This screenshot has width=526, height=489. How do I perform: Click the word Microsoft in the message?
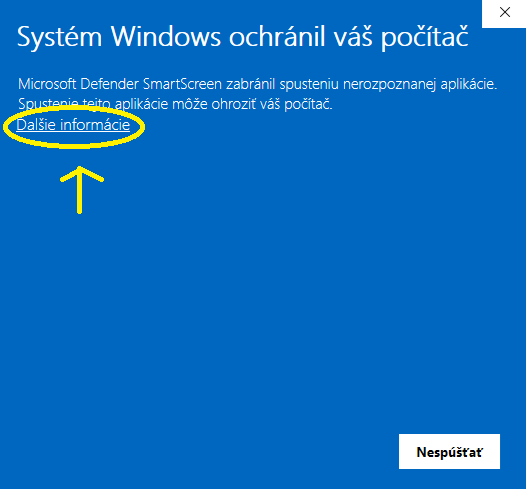pos(47,84)
